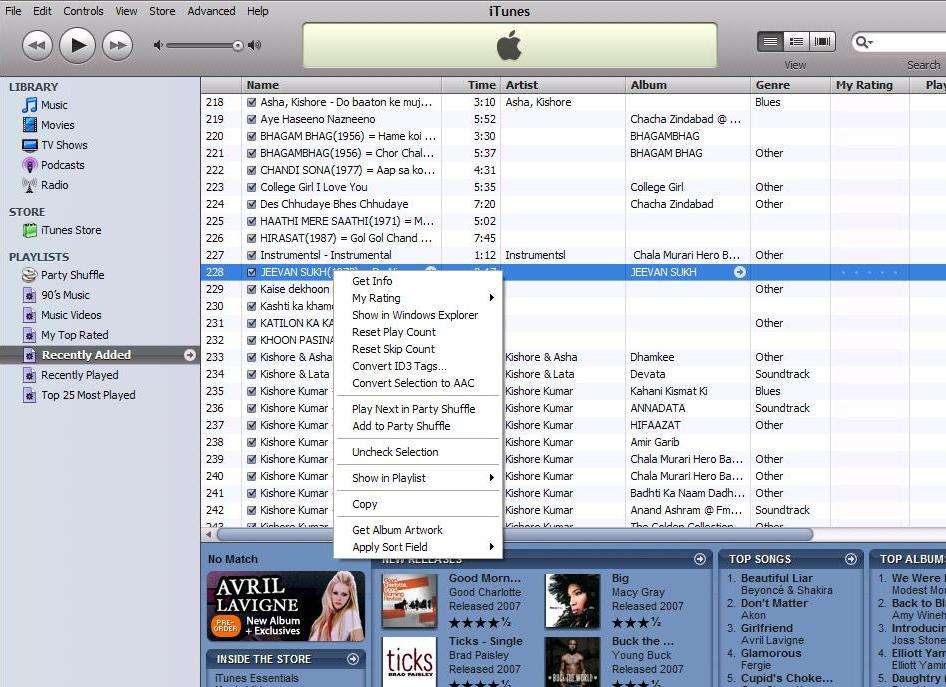Image resolution: width=946 pixels, height=687 pixels.
Task: Open the File menu
Action: 13,11
